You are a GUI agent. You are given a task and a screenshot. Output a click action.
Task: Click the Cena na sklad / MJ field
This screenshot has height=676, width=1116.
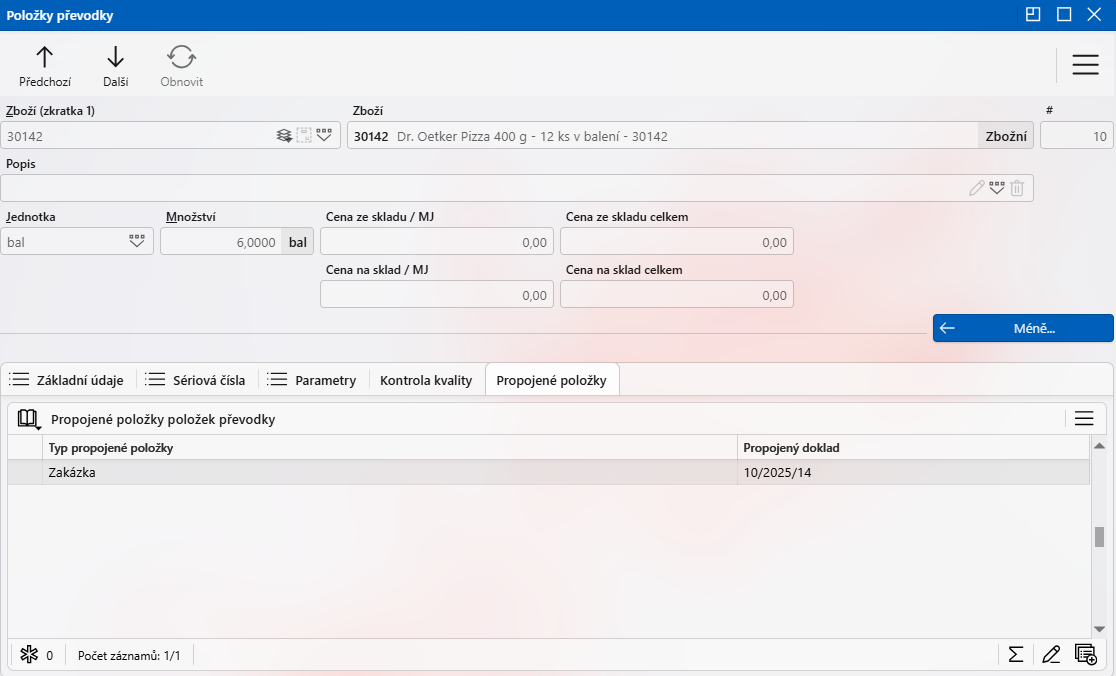point(437,295)
